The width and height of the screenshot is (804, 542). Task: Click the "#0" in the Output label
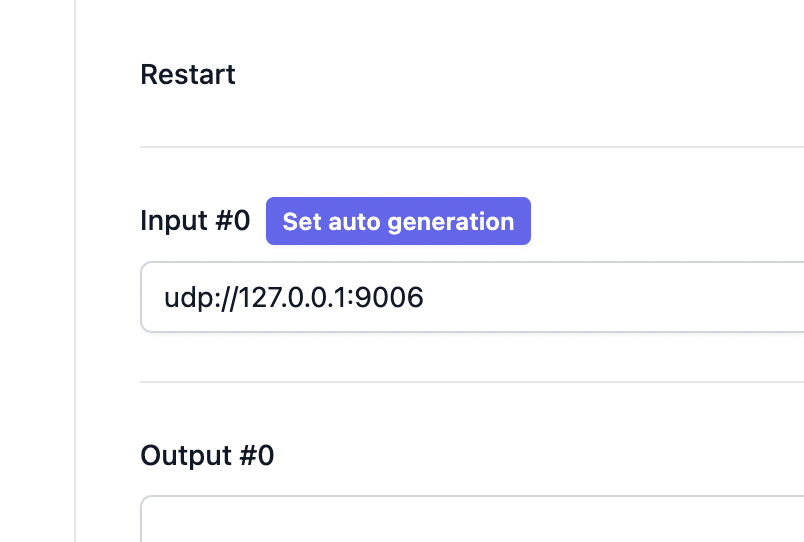point(256,456)
